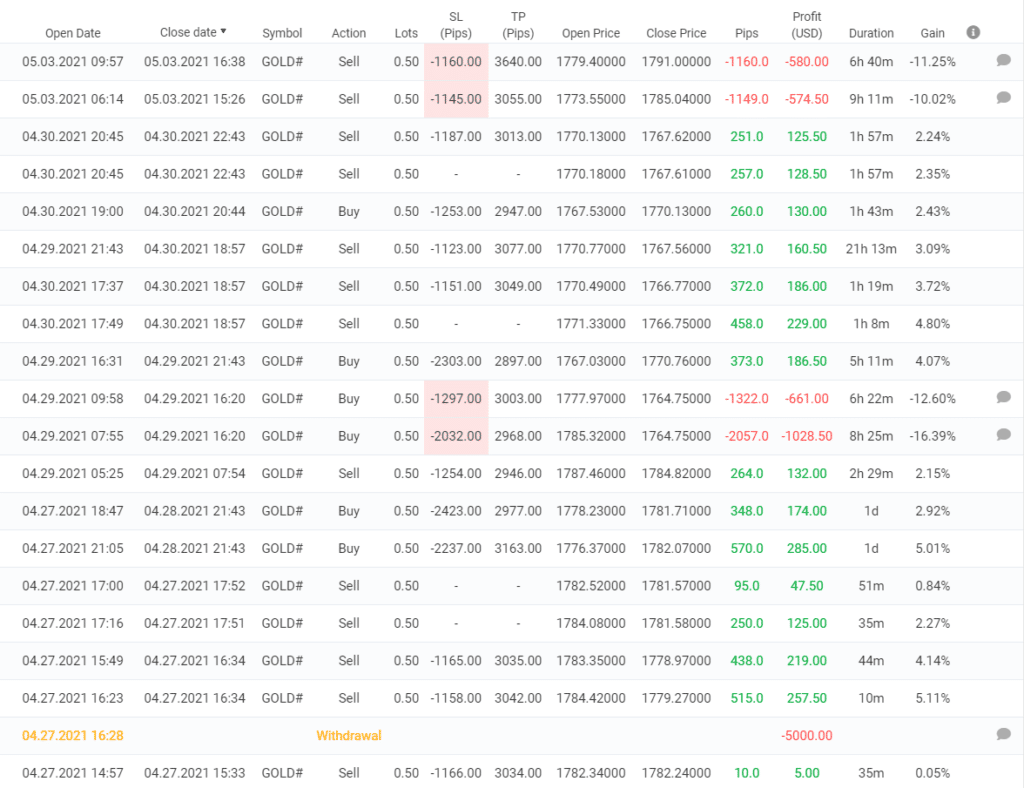Select GOLD# symbol in the top row
This screenshot has width=1024, height=788.
(282, 62)
